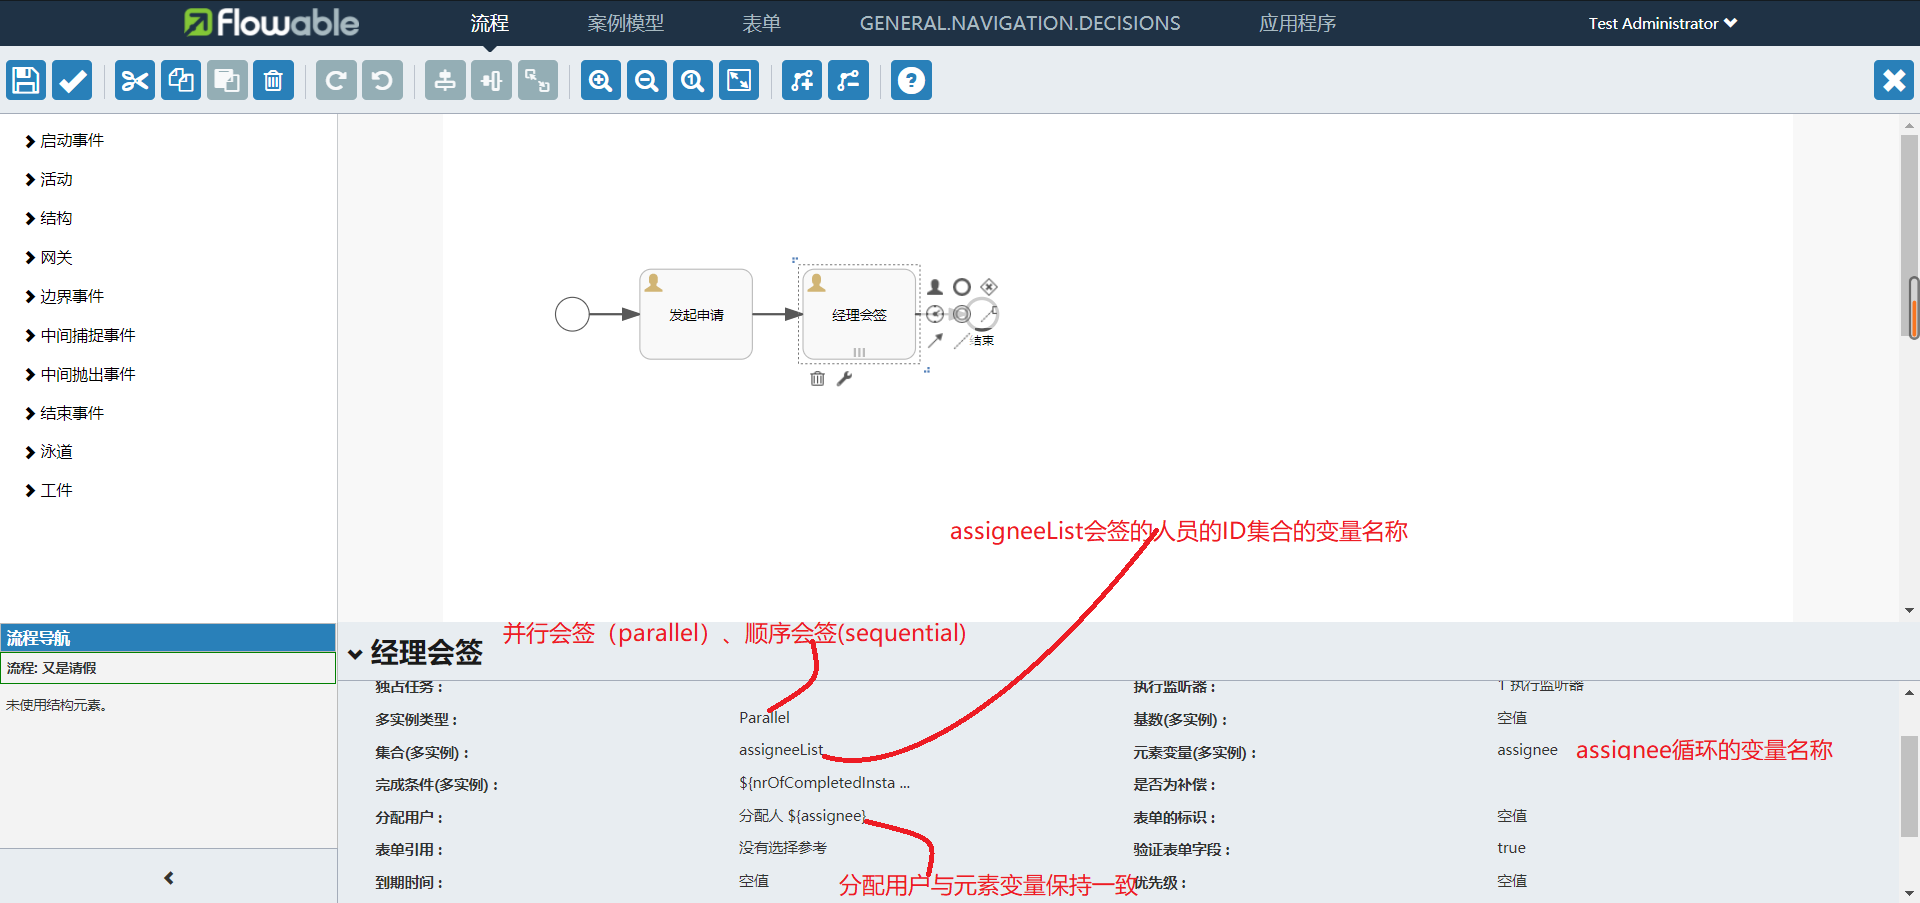Remove bend point from sequence flow
The height and width of the screenshot is (903, 1920).
(x=848, y=80)
